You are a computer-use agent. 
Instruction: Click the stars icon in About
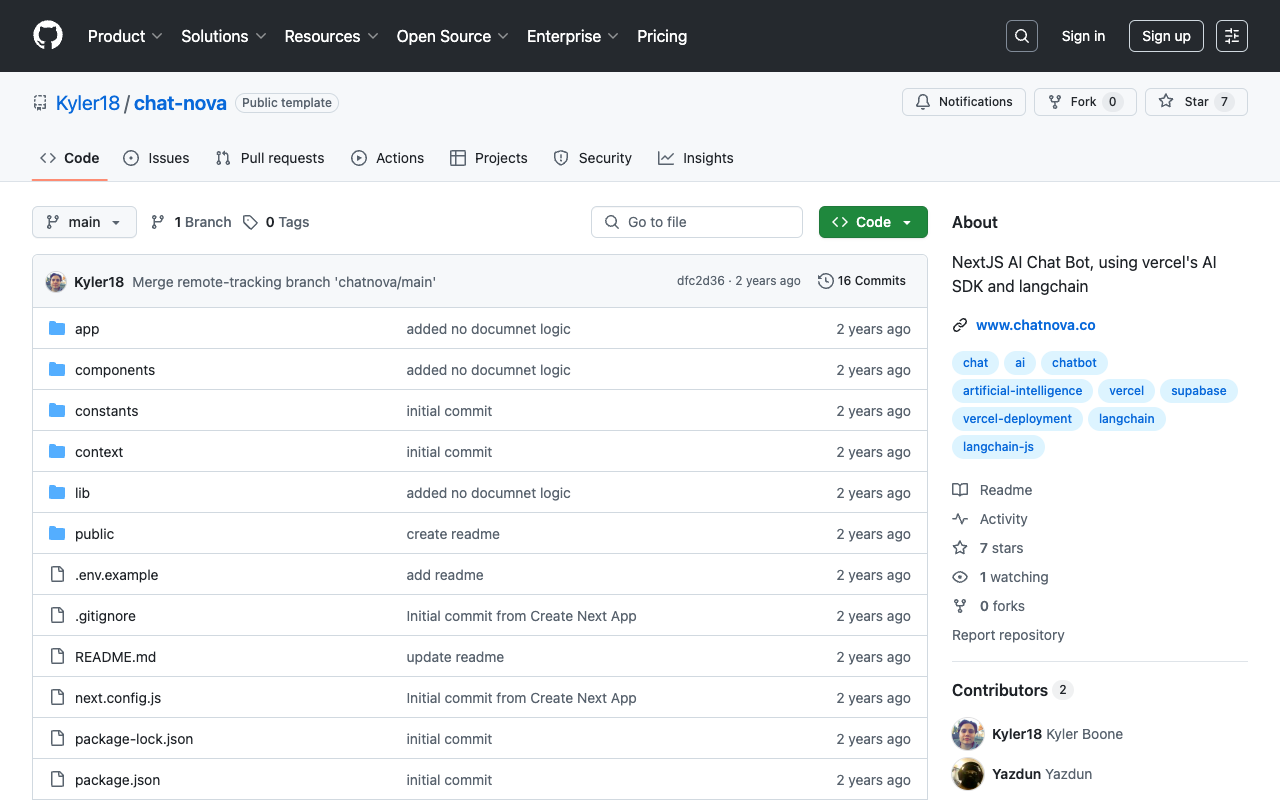coord(960,548)
